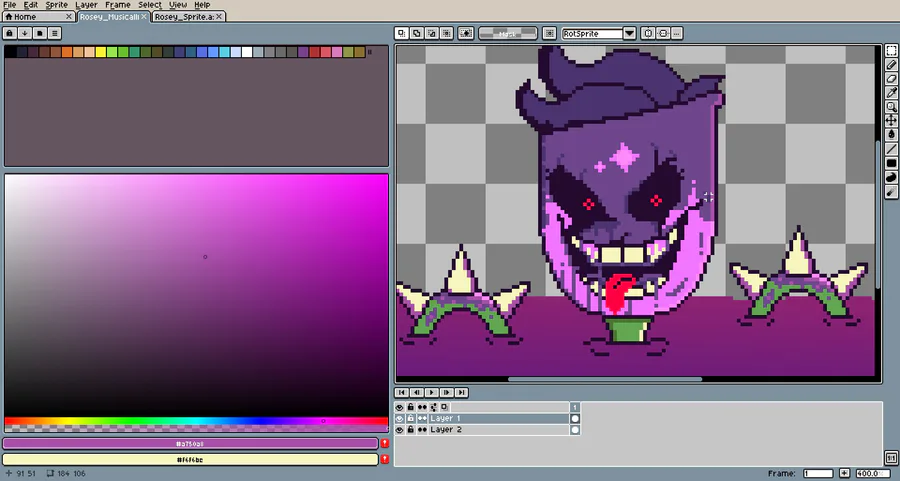Click the onion skin icon in timeline header
The height and width of the screenshot is (481, 900).
(x=433, y=407)
